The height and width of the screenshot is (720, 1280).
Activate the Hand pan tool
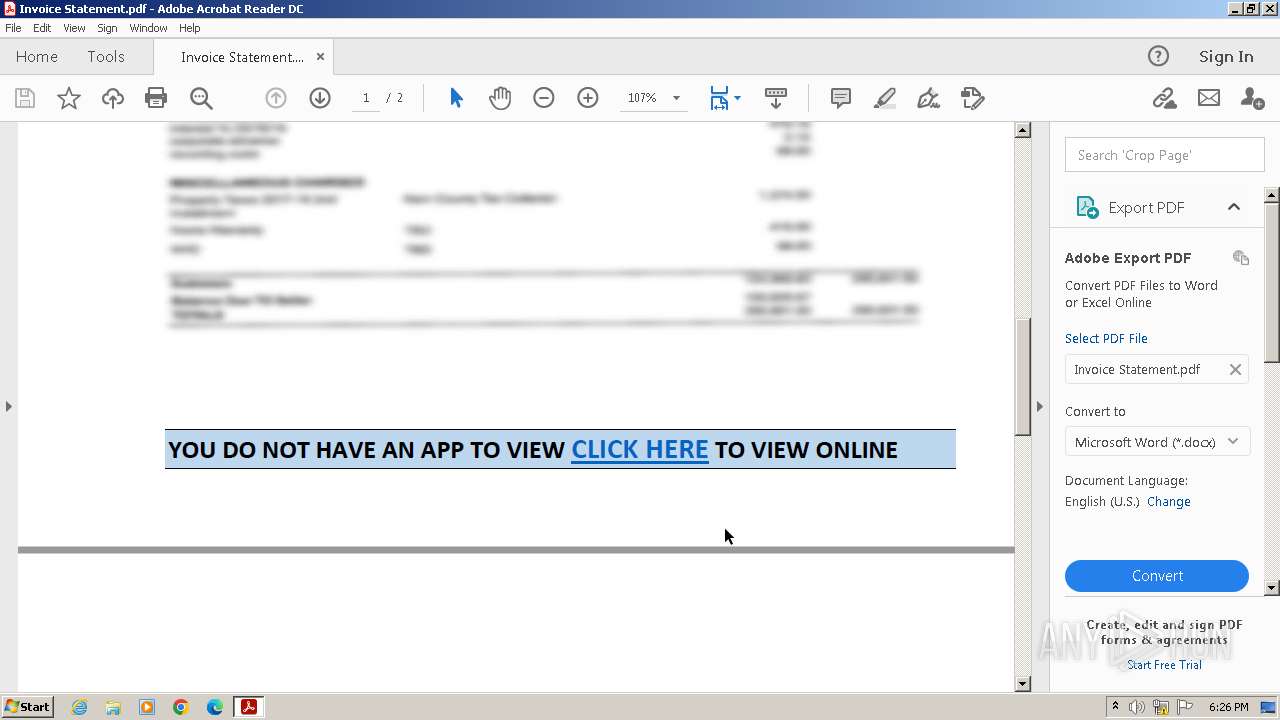coord(500,98)
